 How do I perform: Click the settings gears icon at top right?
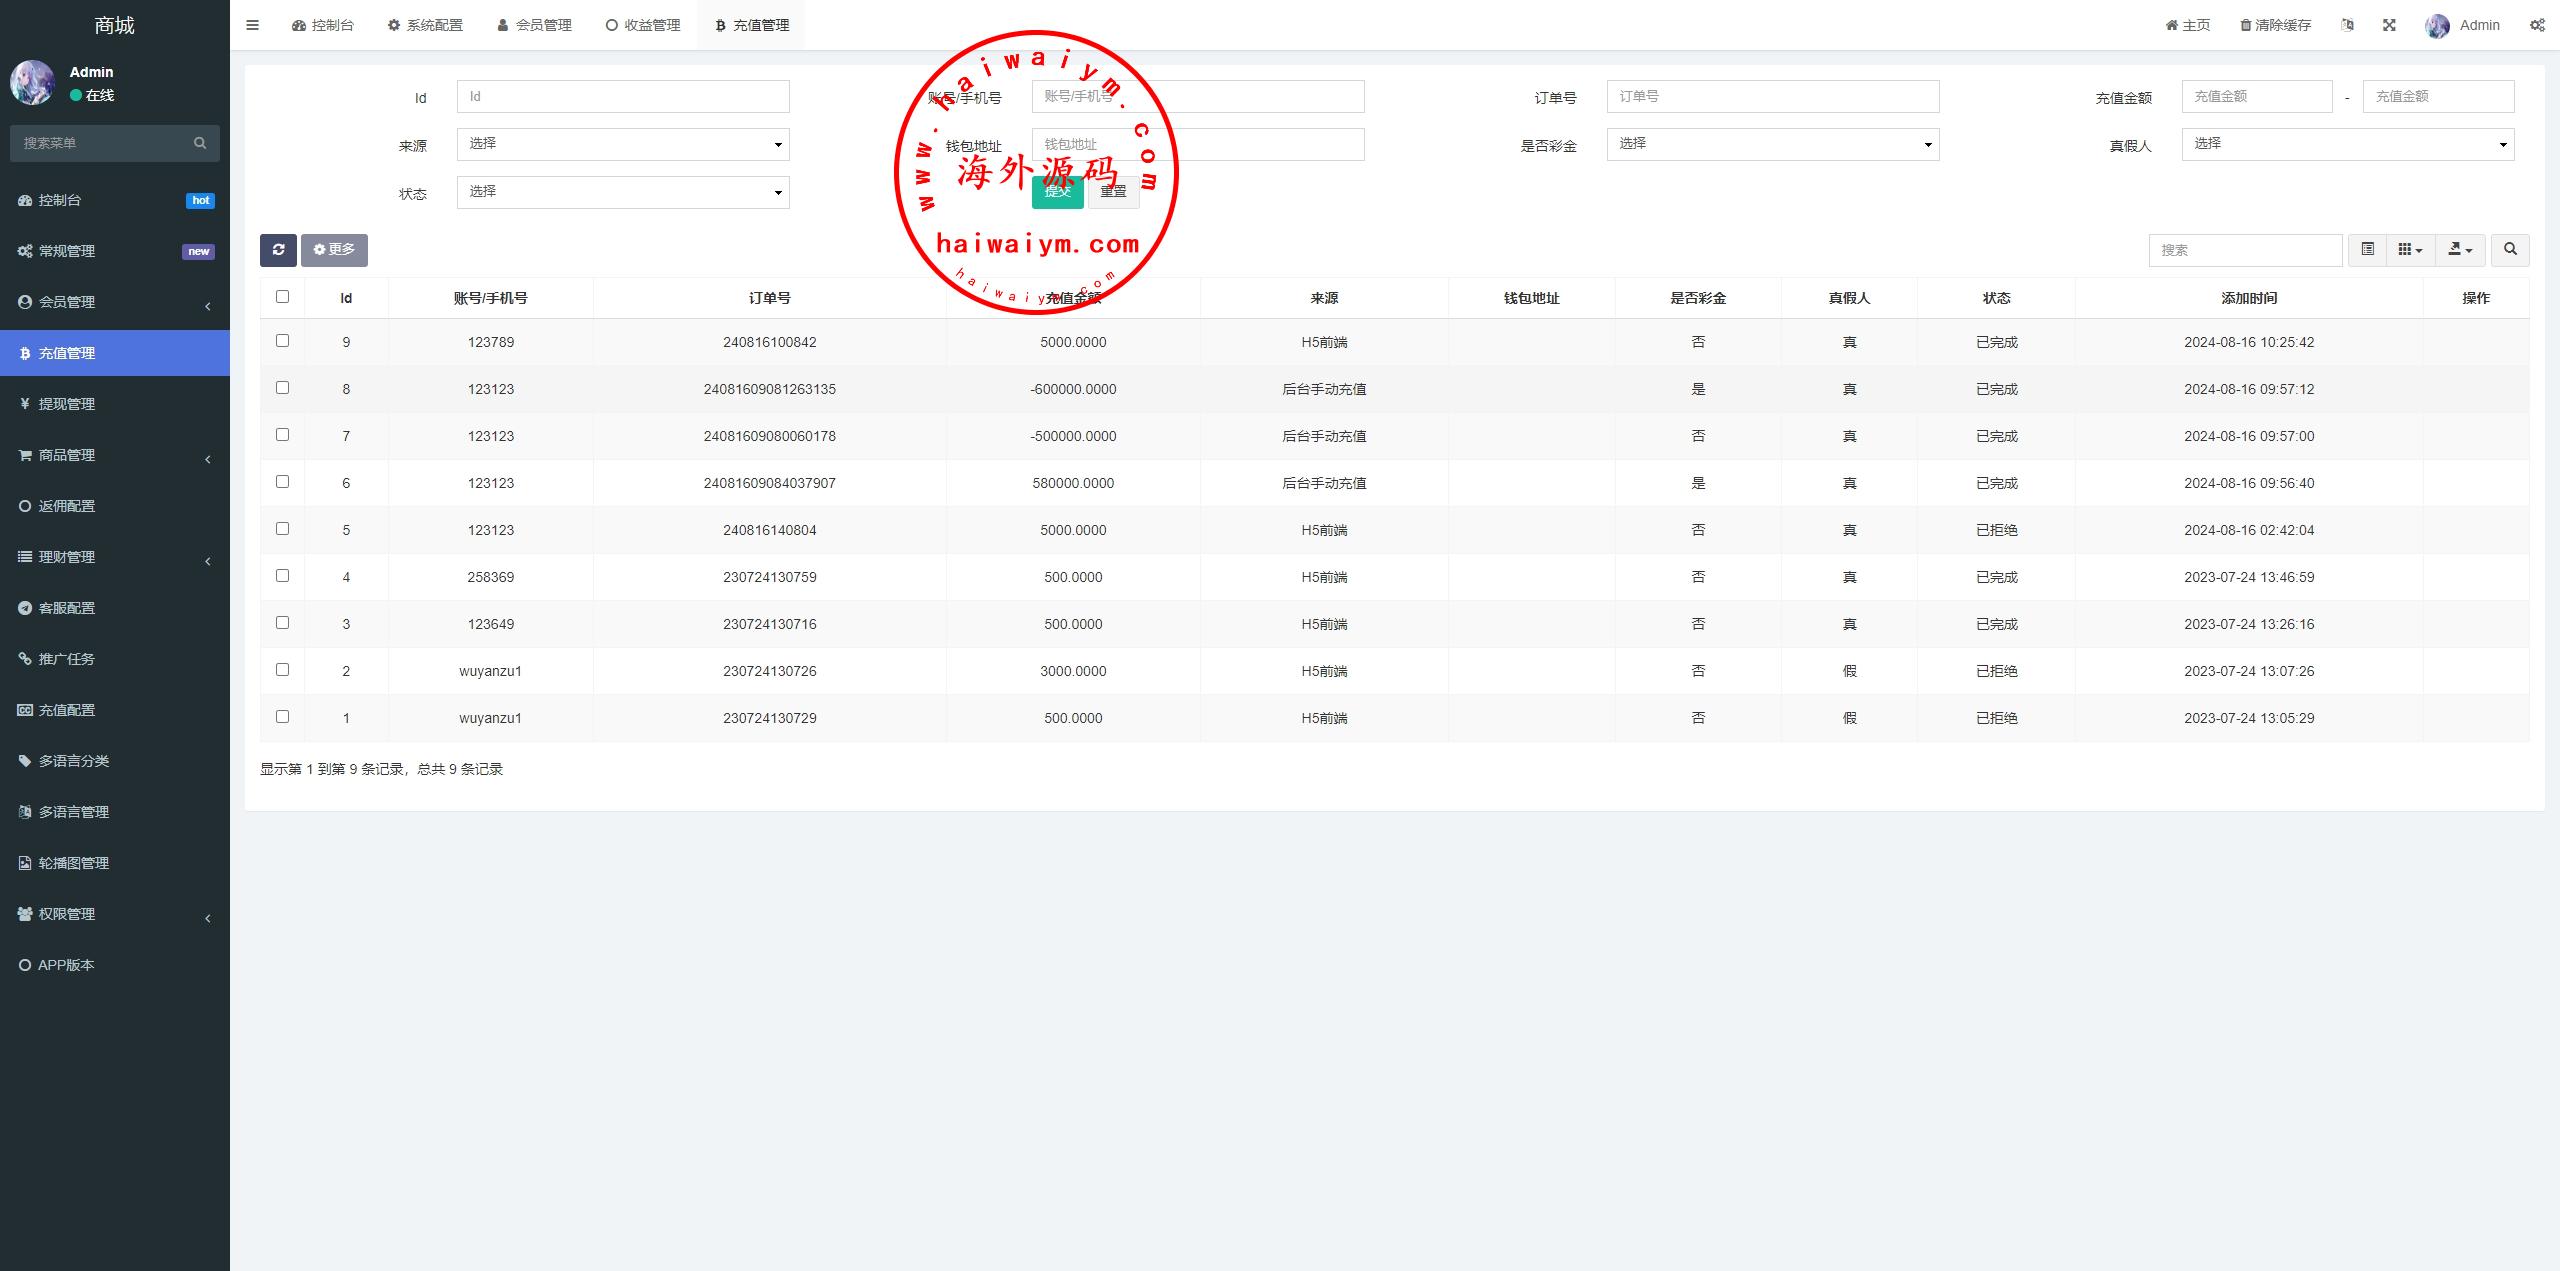pyautogui.click(x=2537, y=25)
